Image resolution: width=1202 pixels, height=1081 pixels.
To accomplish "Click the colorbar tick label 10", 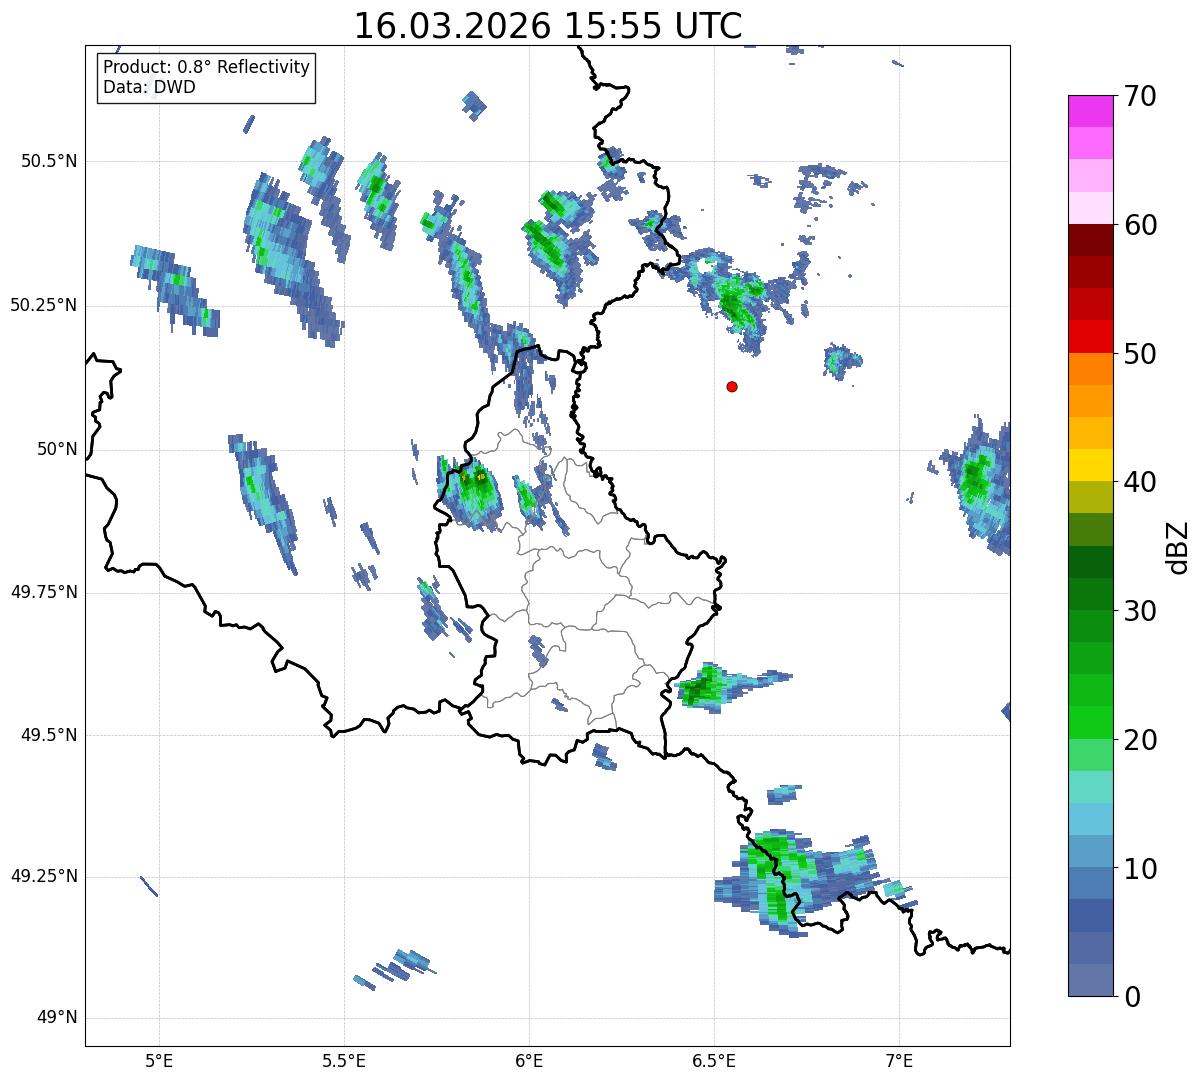I will click(x=1141, y=869).
